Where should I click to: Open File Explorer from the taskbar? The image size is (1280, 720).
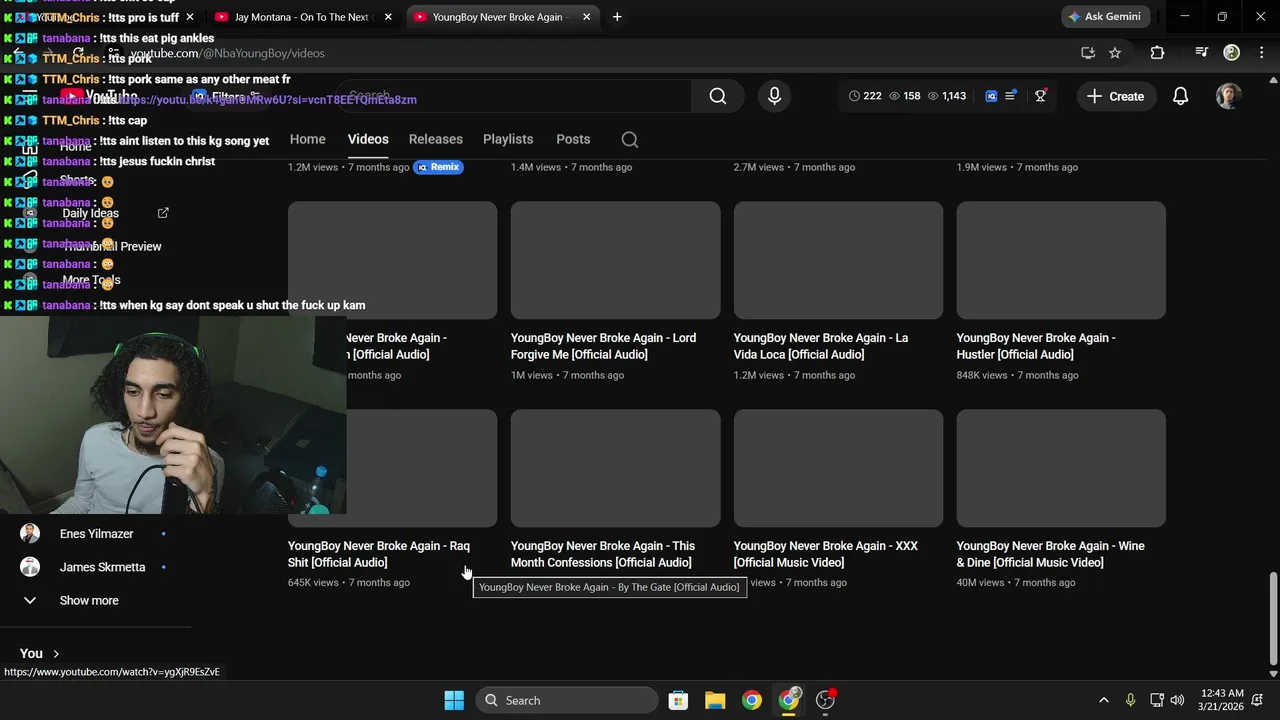tap(715, 700)
